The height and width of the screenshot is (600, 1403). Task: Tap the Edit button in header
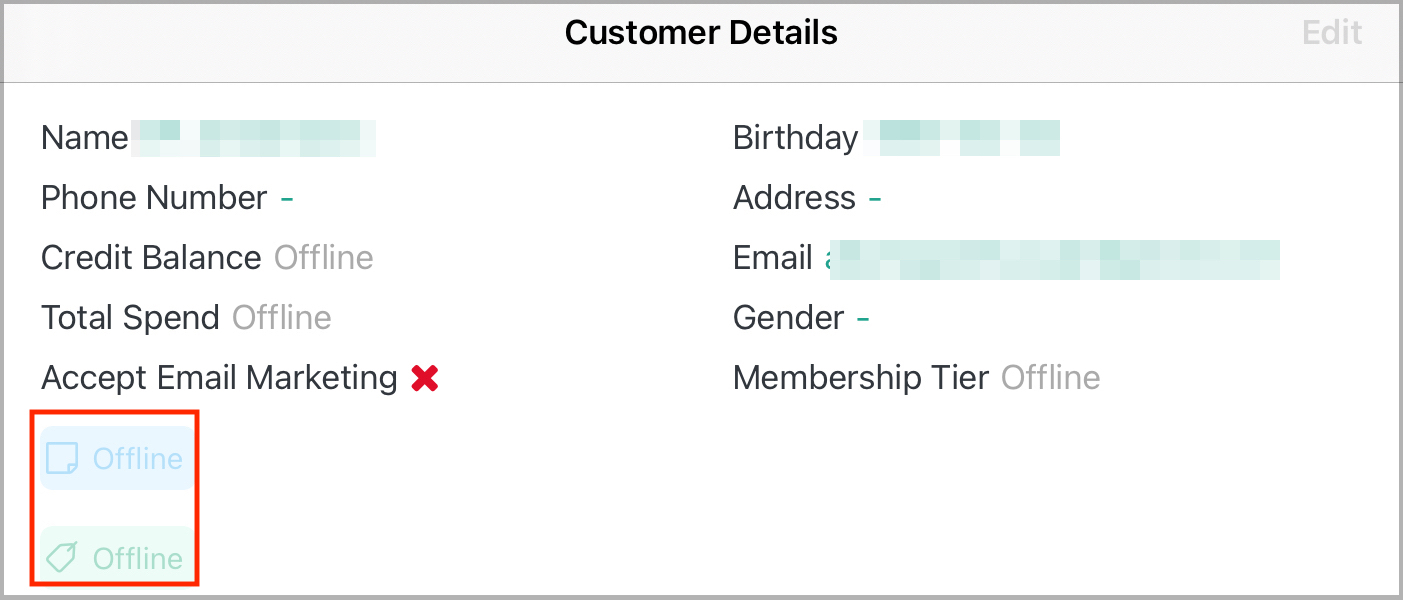coord(1332,33)
